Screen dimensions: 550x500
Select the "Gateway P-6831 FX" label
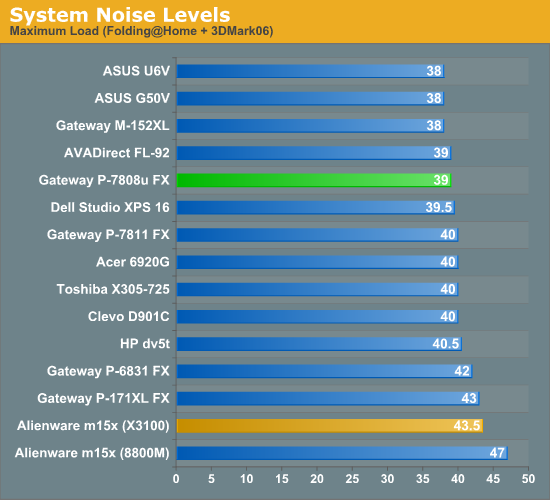(108, 371)
